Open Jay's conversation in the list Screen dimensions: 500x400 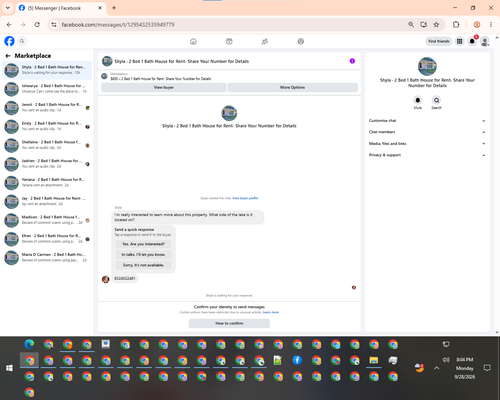pyautogui.click(x=47, y=201)
